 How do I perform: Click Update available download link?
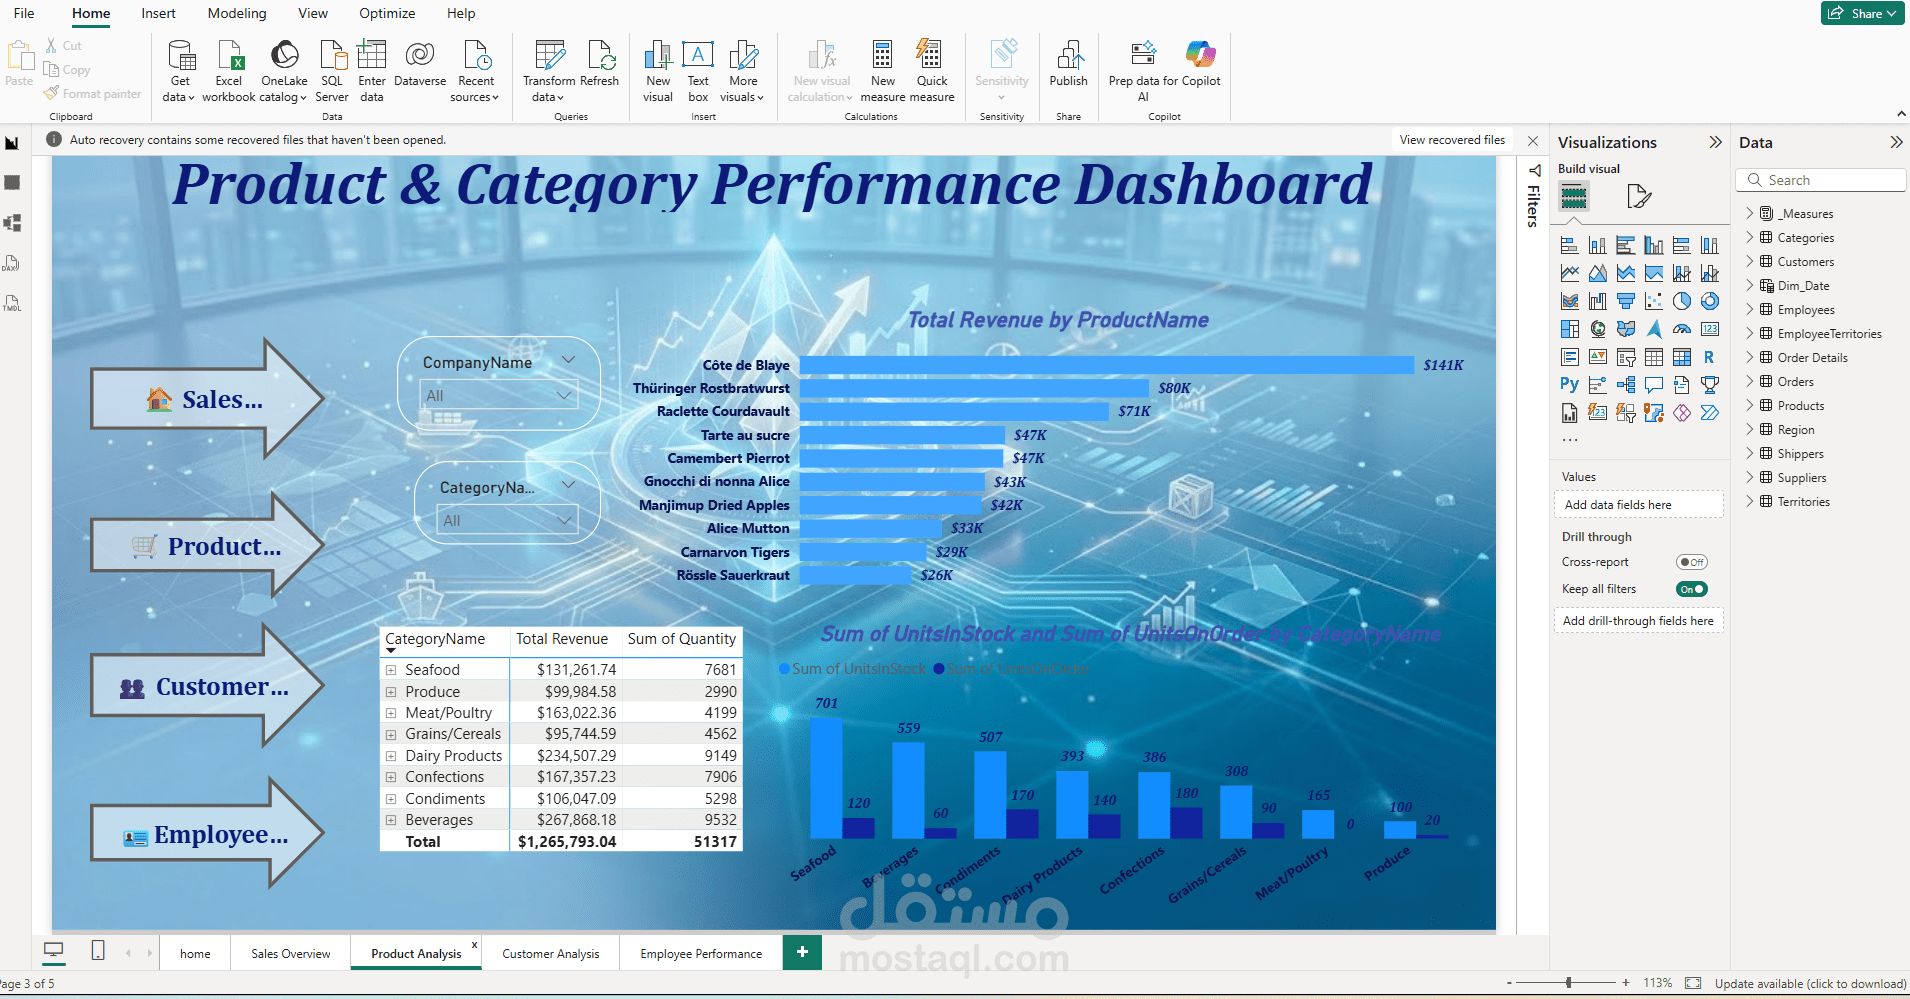coord(1810,983)
